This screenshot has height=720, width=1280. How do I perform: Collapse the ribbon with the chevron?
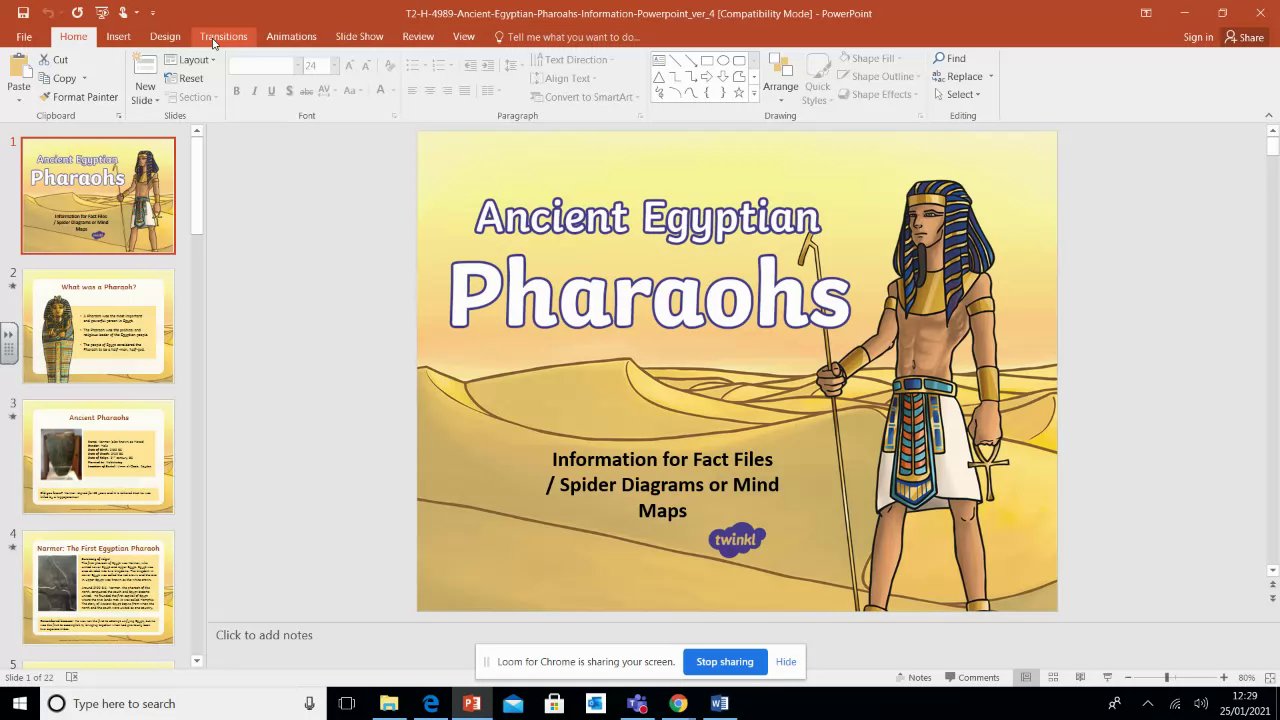click(x=1270, y=116)
